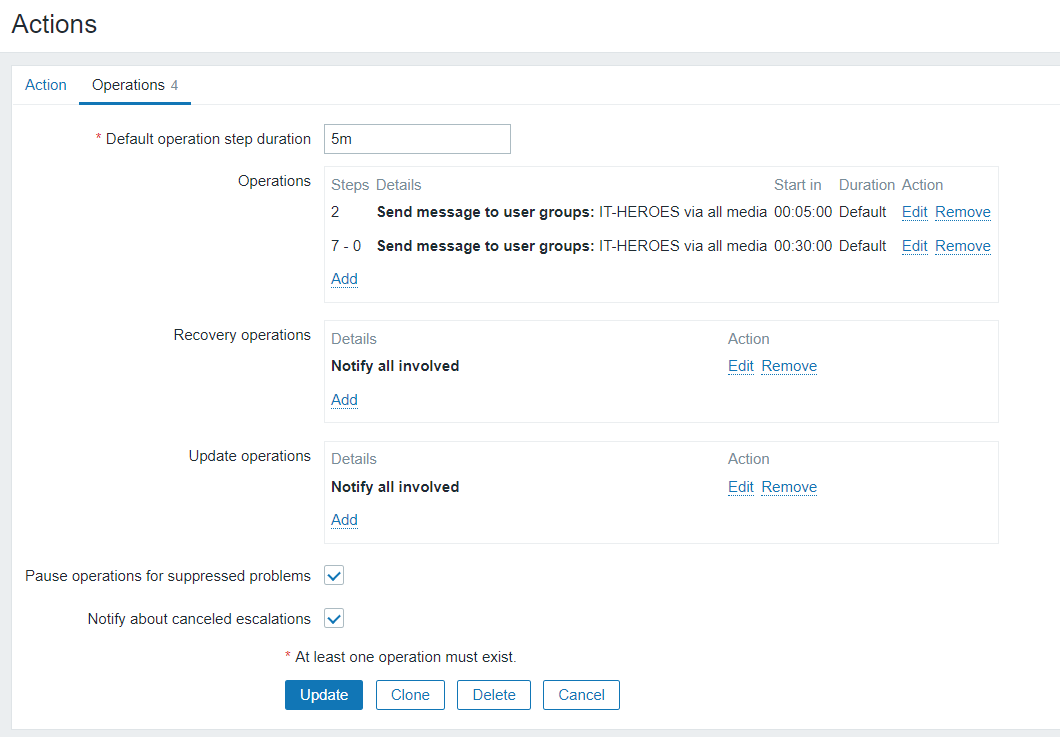The width and height of the screenshot is (1060, 737).
Task: Add a new recovery operation
Action: coord(344,400)
